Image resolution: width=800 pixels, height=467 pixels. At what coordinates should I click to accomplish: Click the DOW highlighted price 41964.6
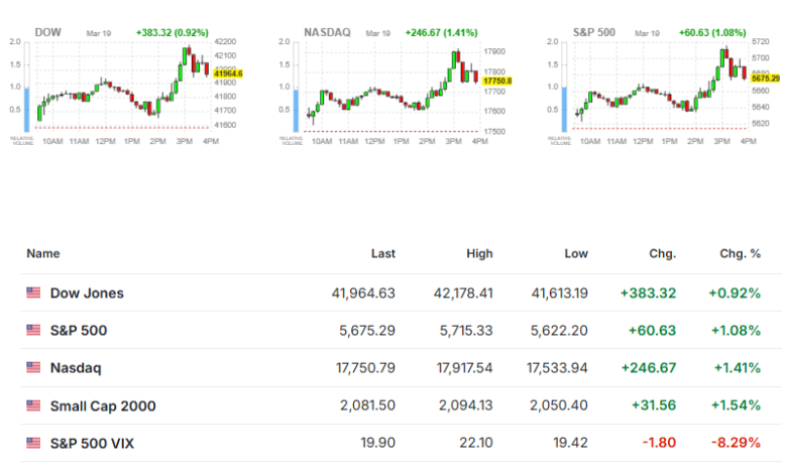(x=228, y=74)
